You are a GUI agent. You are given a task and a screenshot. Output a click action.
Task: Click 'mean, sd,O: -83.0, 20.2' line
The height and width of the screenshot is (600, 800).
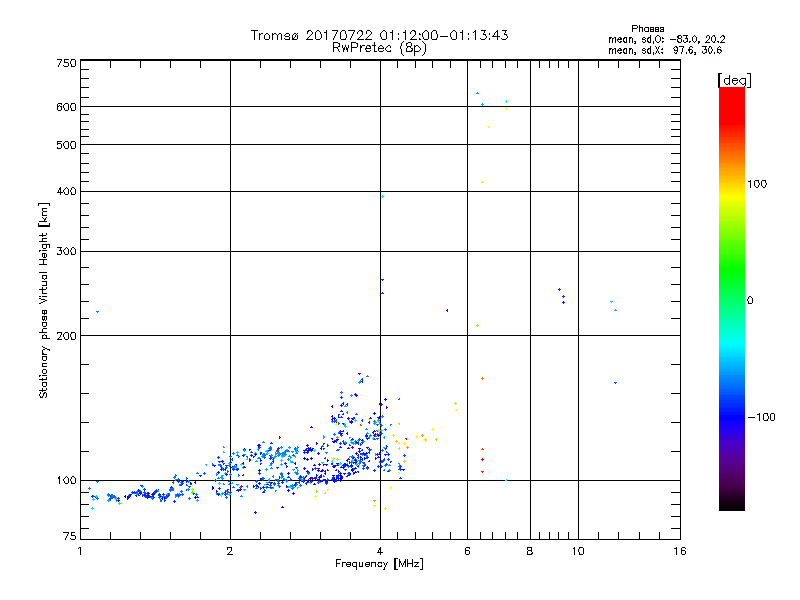[666, 39]
